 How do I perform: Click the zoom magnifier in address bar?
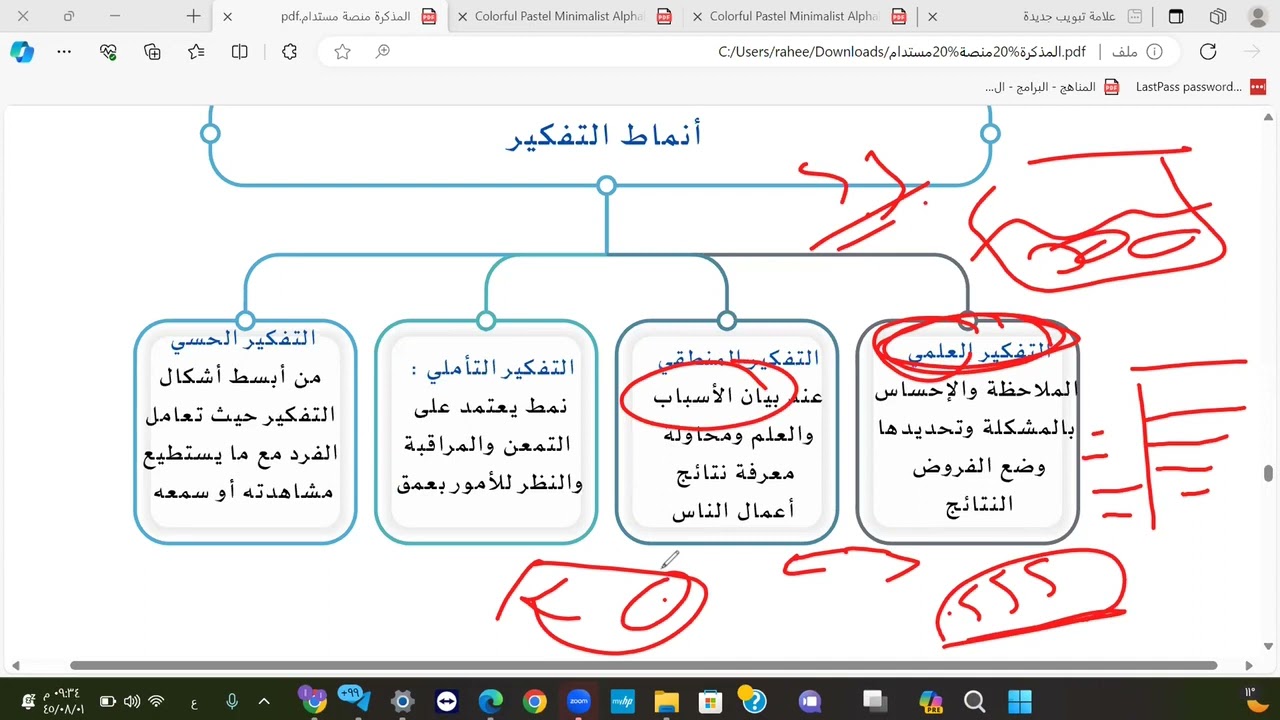tap(383, 52)
